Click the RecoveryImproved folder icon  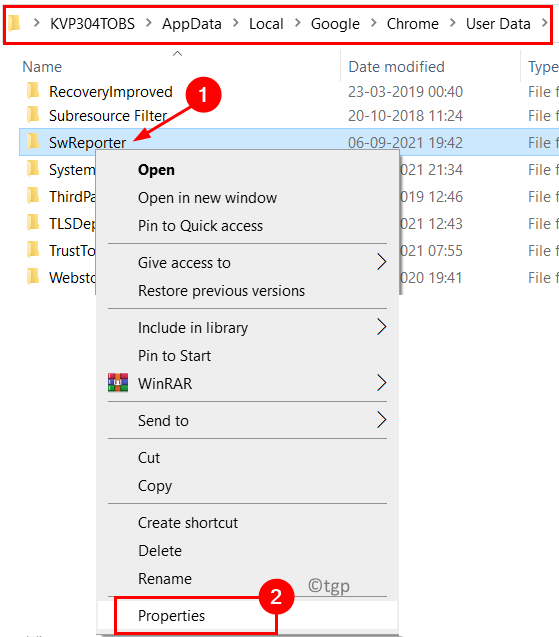pyautogui.click(x=33, y=91)
